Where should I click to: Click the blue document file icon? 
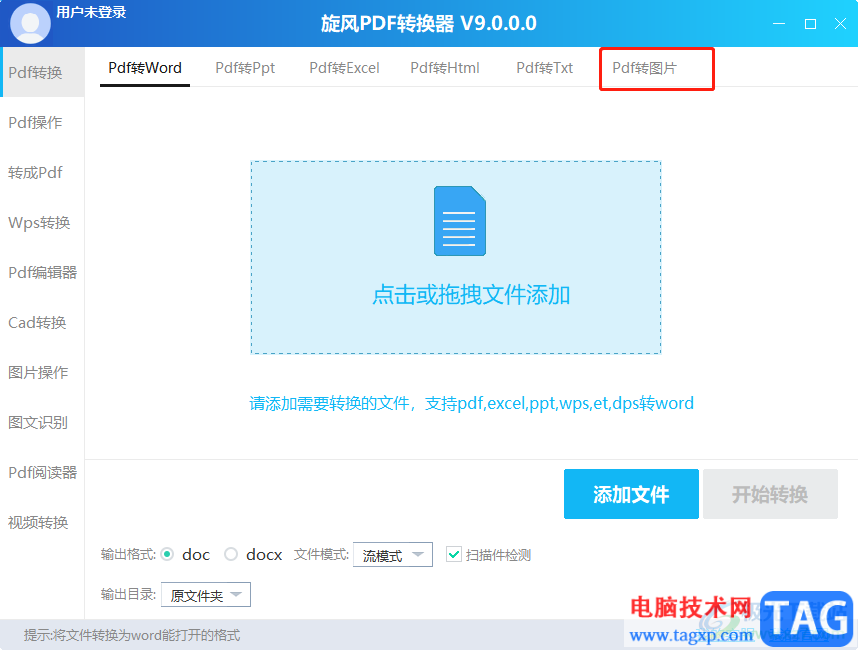(x=460, y=220)
